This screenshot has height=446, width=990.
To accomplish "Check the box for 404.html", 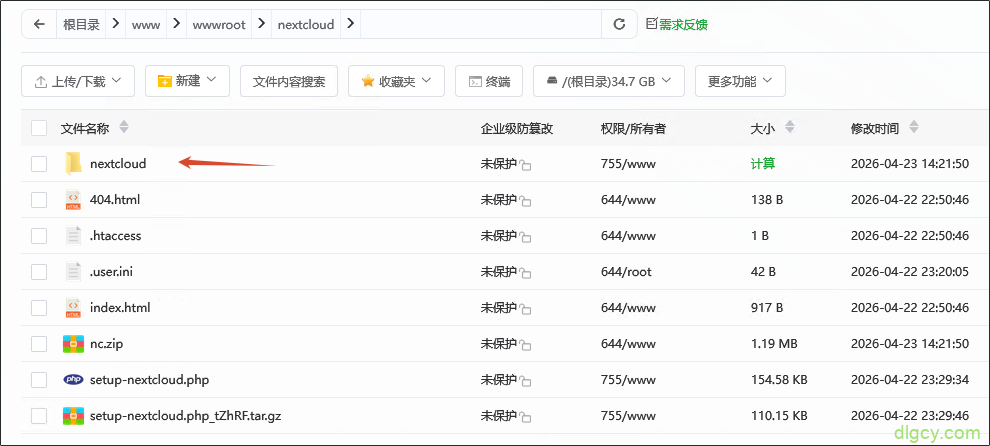I will tap(39, 200).
